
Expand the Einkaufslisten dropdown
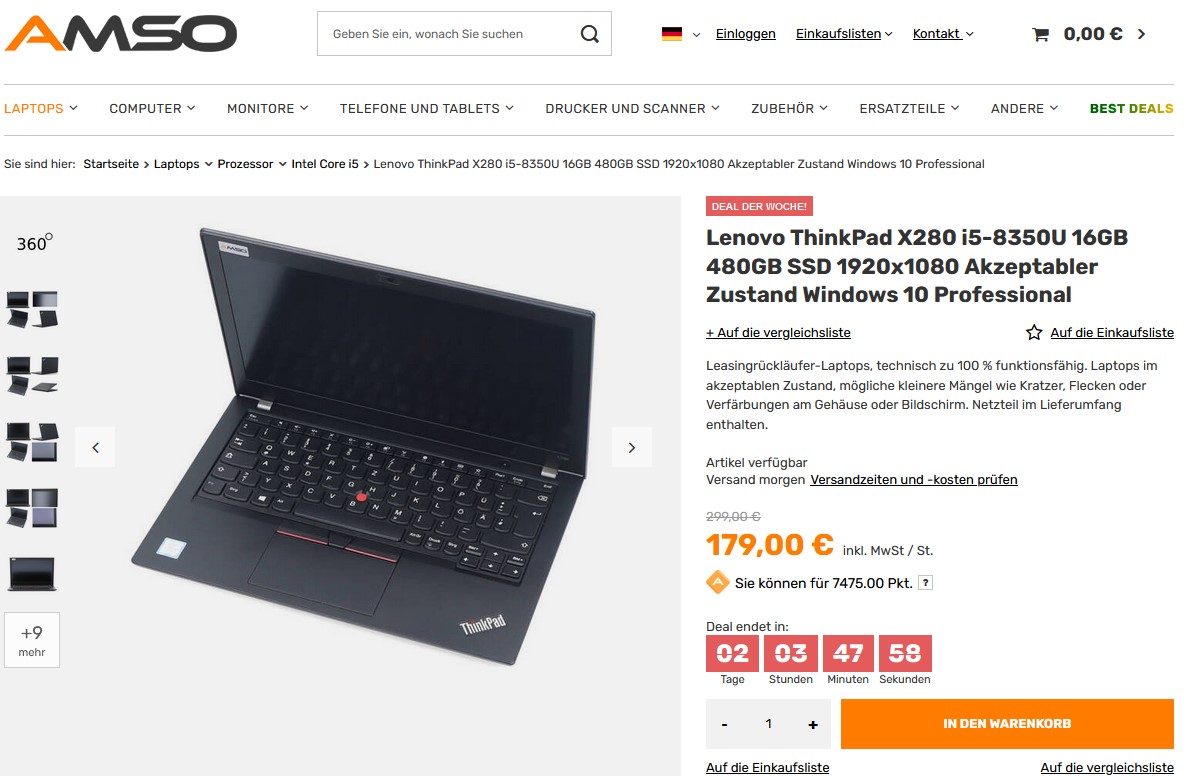point(844,34)
